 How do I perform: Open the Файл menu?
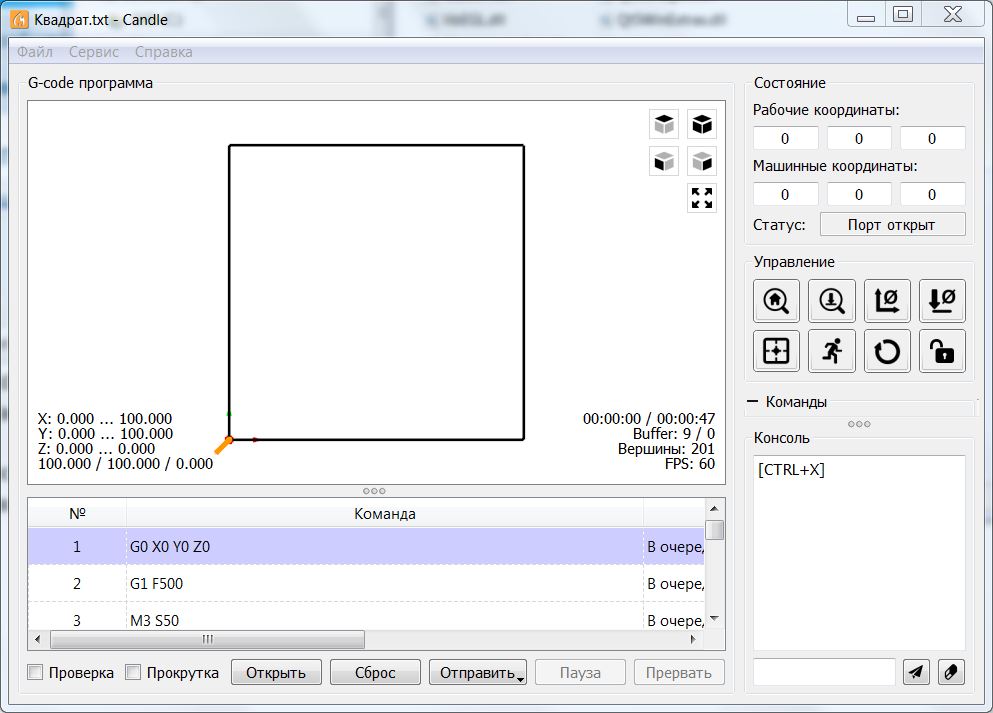tap(35, 52)
